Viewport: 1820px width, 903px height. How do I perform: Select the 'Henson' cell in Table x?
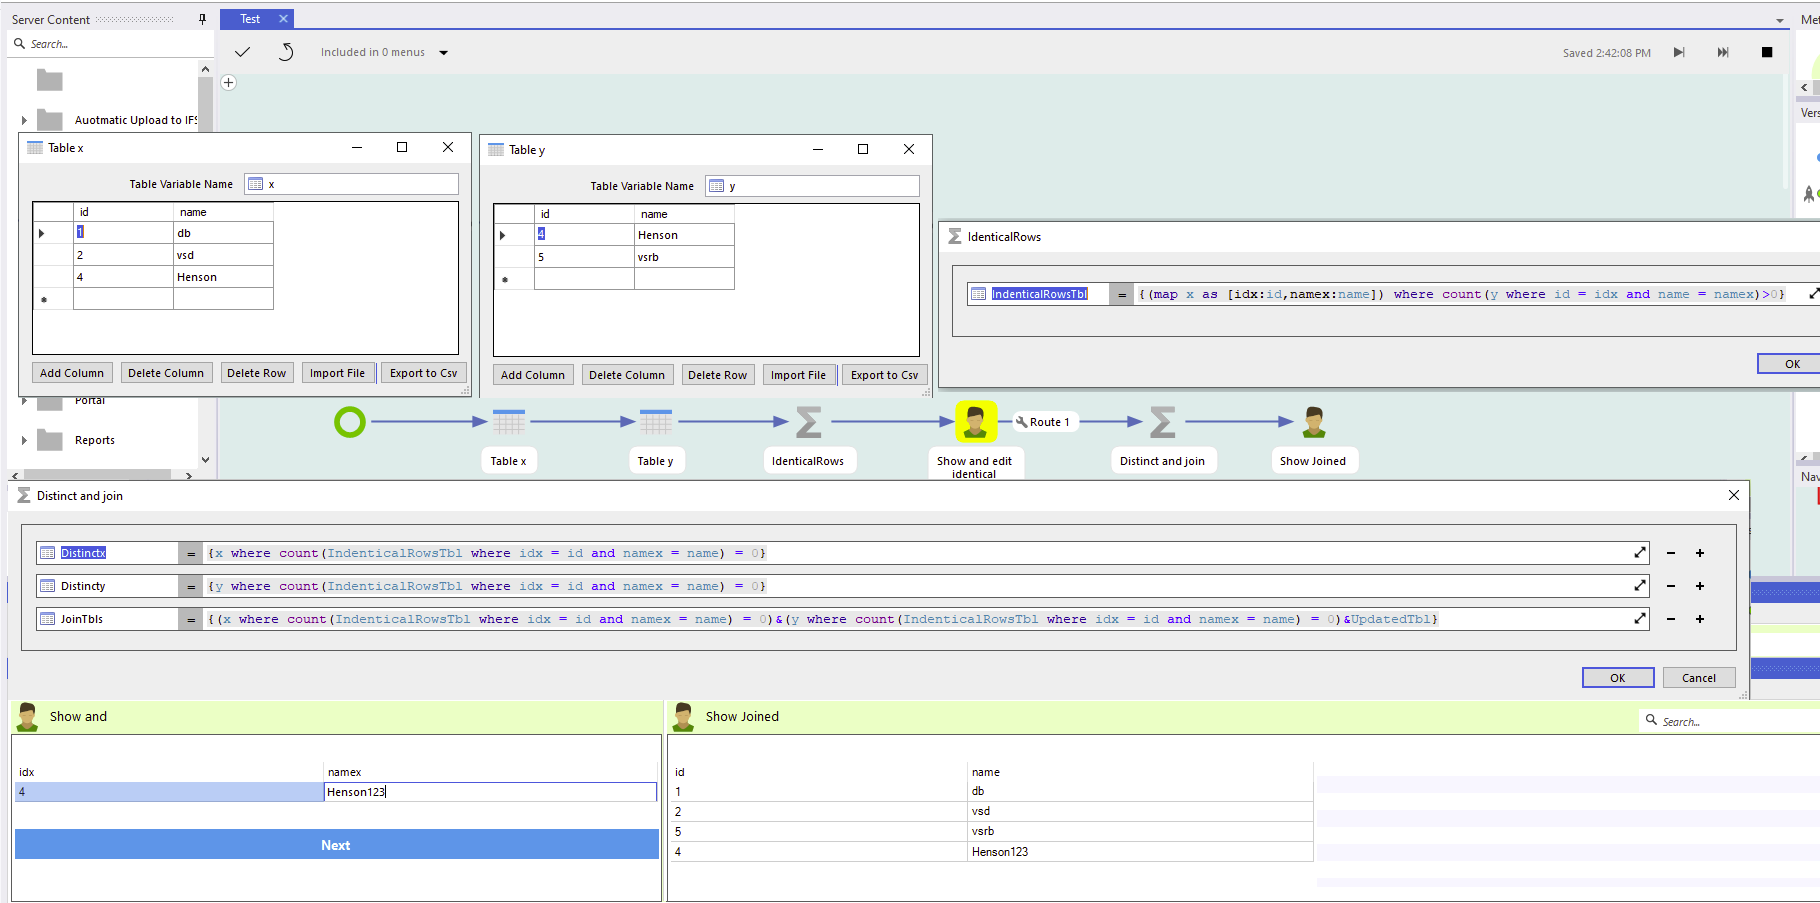coord(223,277)
